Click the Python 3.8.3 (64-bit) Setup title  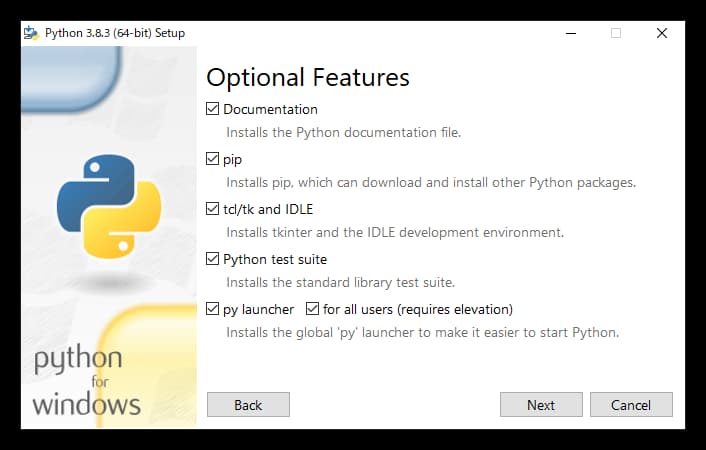(115, 33)
